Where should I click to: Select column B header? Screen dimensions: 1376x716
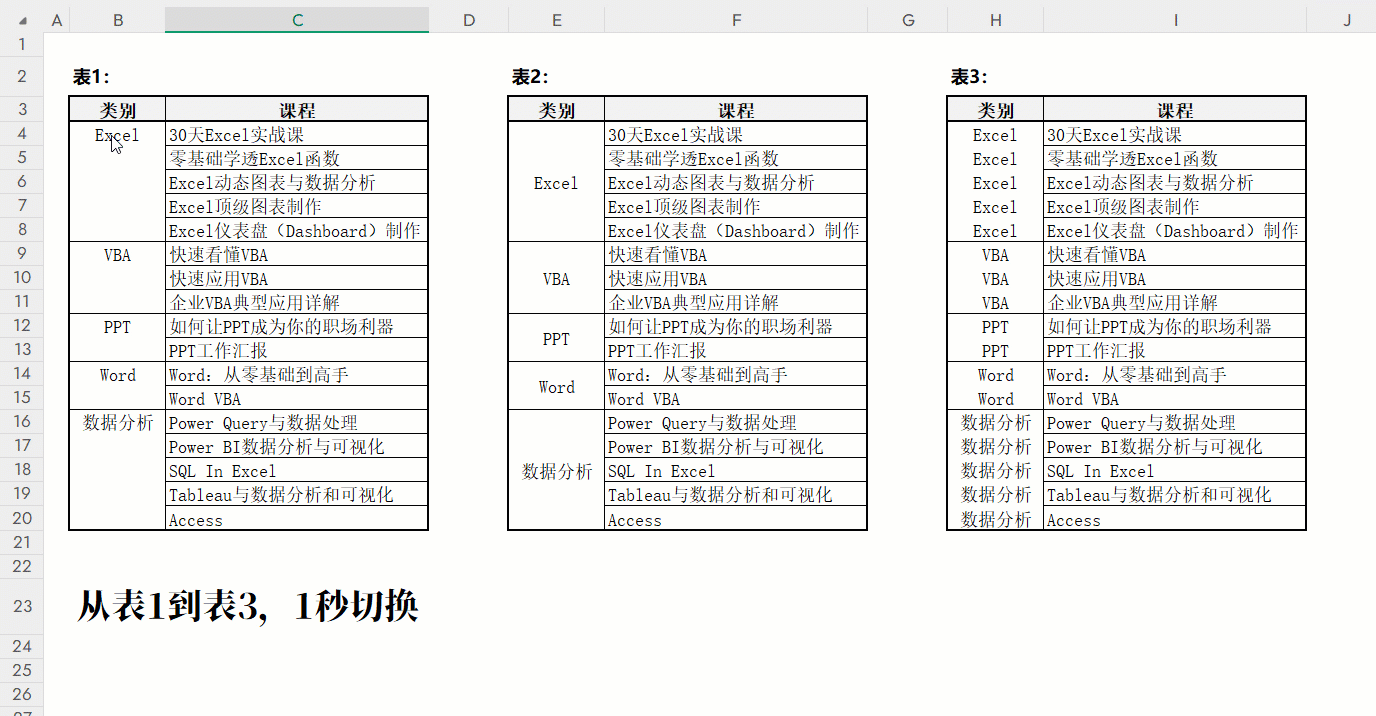tap(117, 20)
